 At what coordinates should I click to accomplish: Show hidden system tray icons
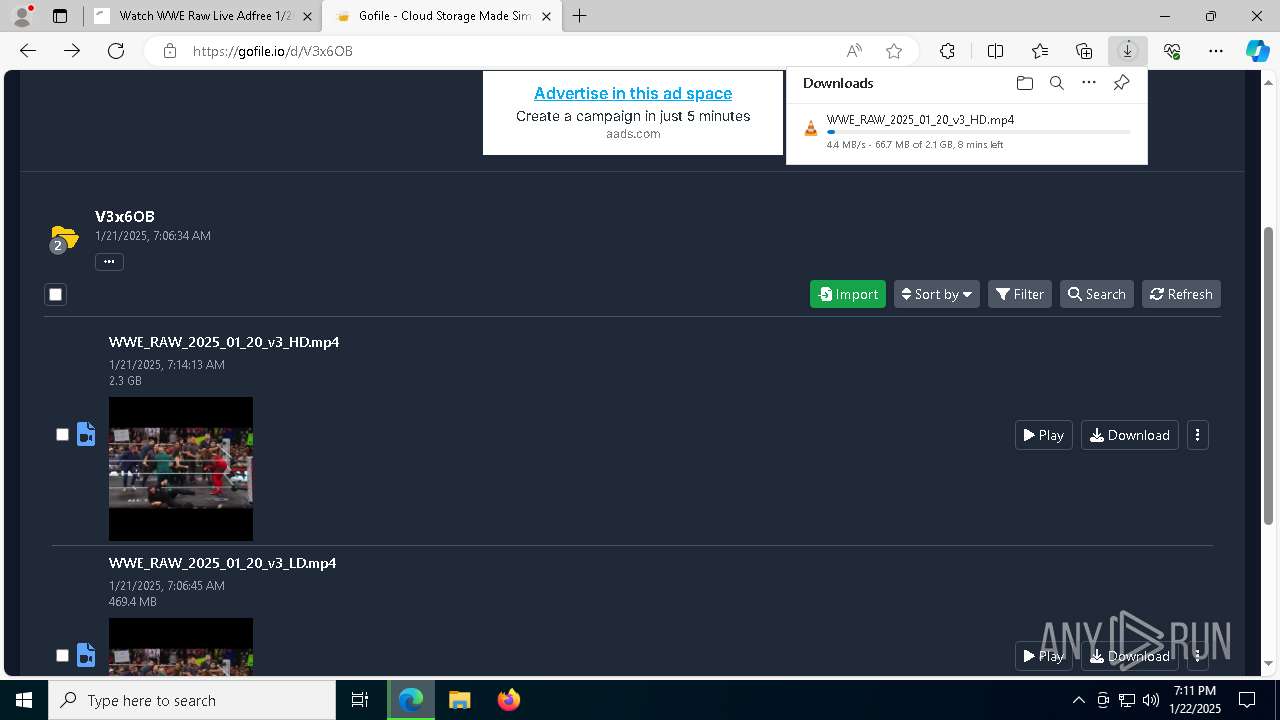click(1078, 700)
